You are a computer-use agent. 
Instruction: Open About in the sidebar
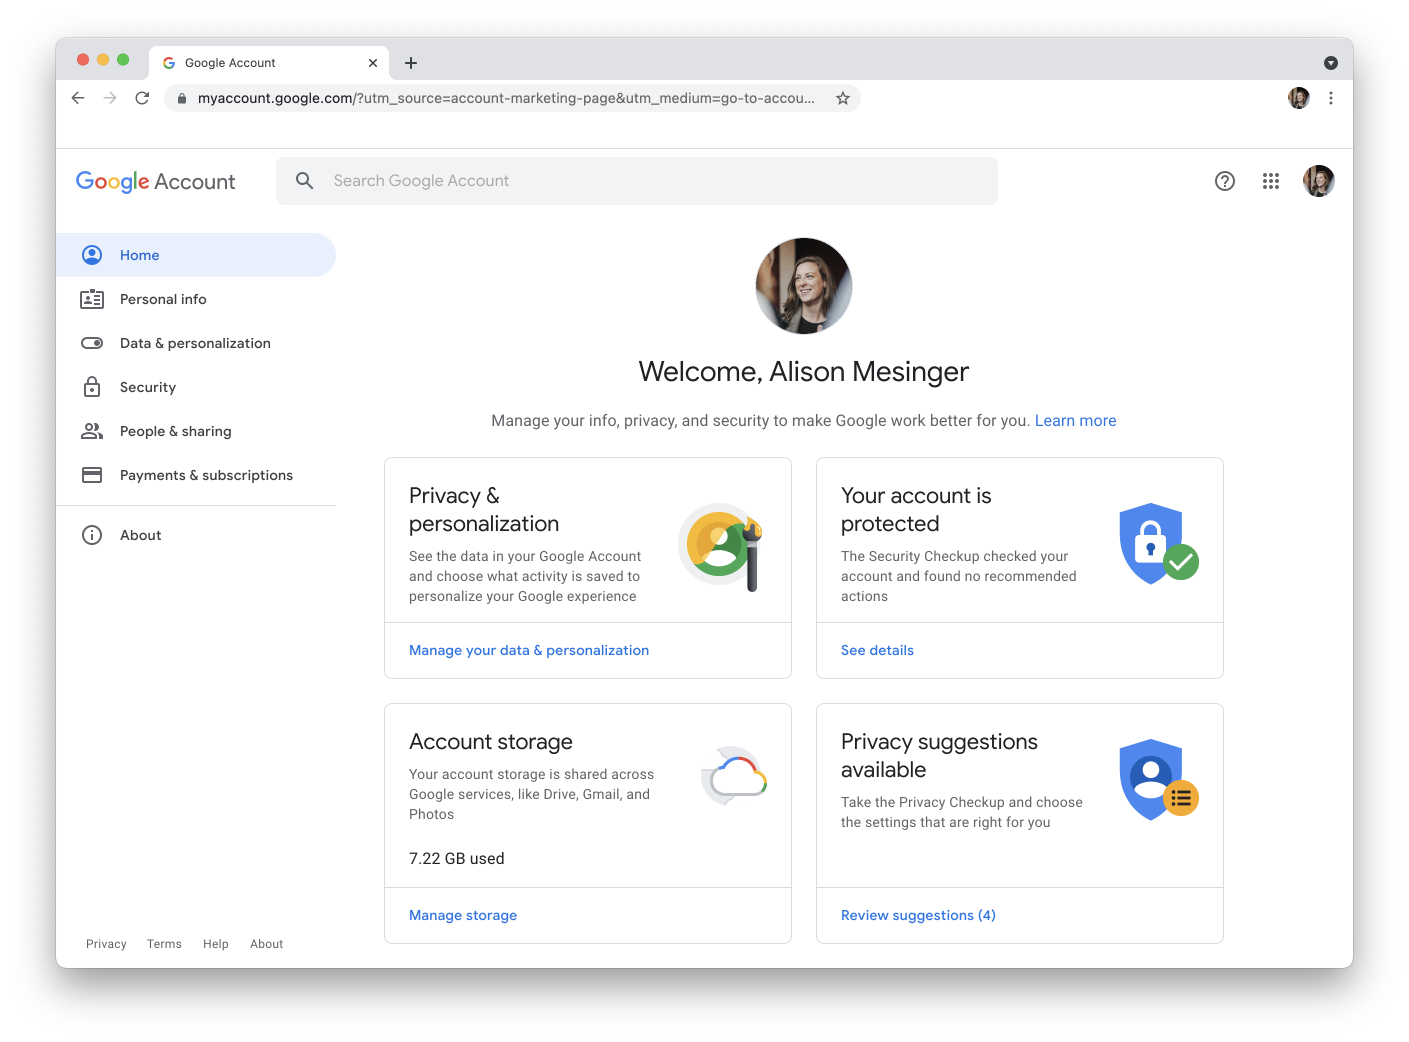click(x=196, y=535)
